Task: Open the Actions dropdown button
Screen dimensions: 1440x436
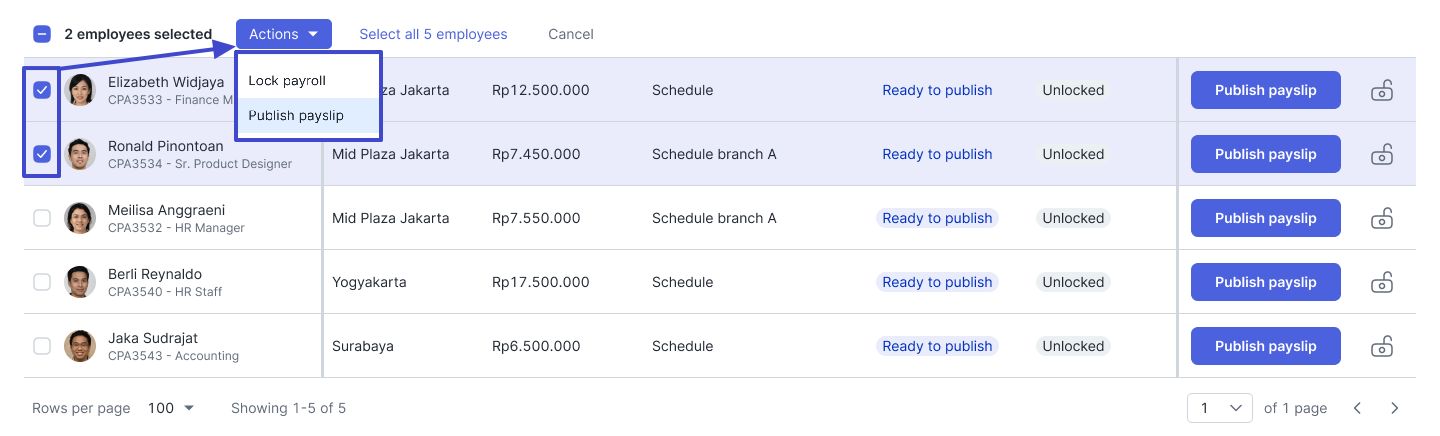Action: [x=283, y=34]
